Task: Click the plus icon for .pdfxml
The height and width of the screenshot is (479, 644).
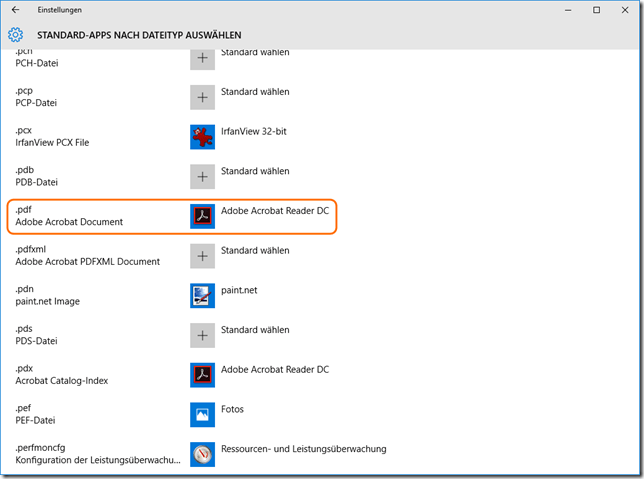Action: pos(203,256)
